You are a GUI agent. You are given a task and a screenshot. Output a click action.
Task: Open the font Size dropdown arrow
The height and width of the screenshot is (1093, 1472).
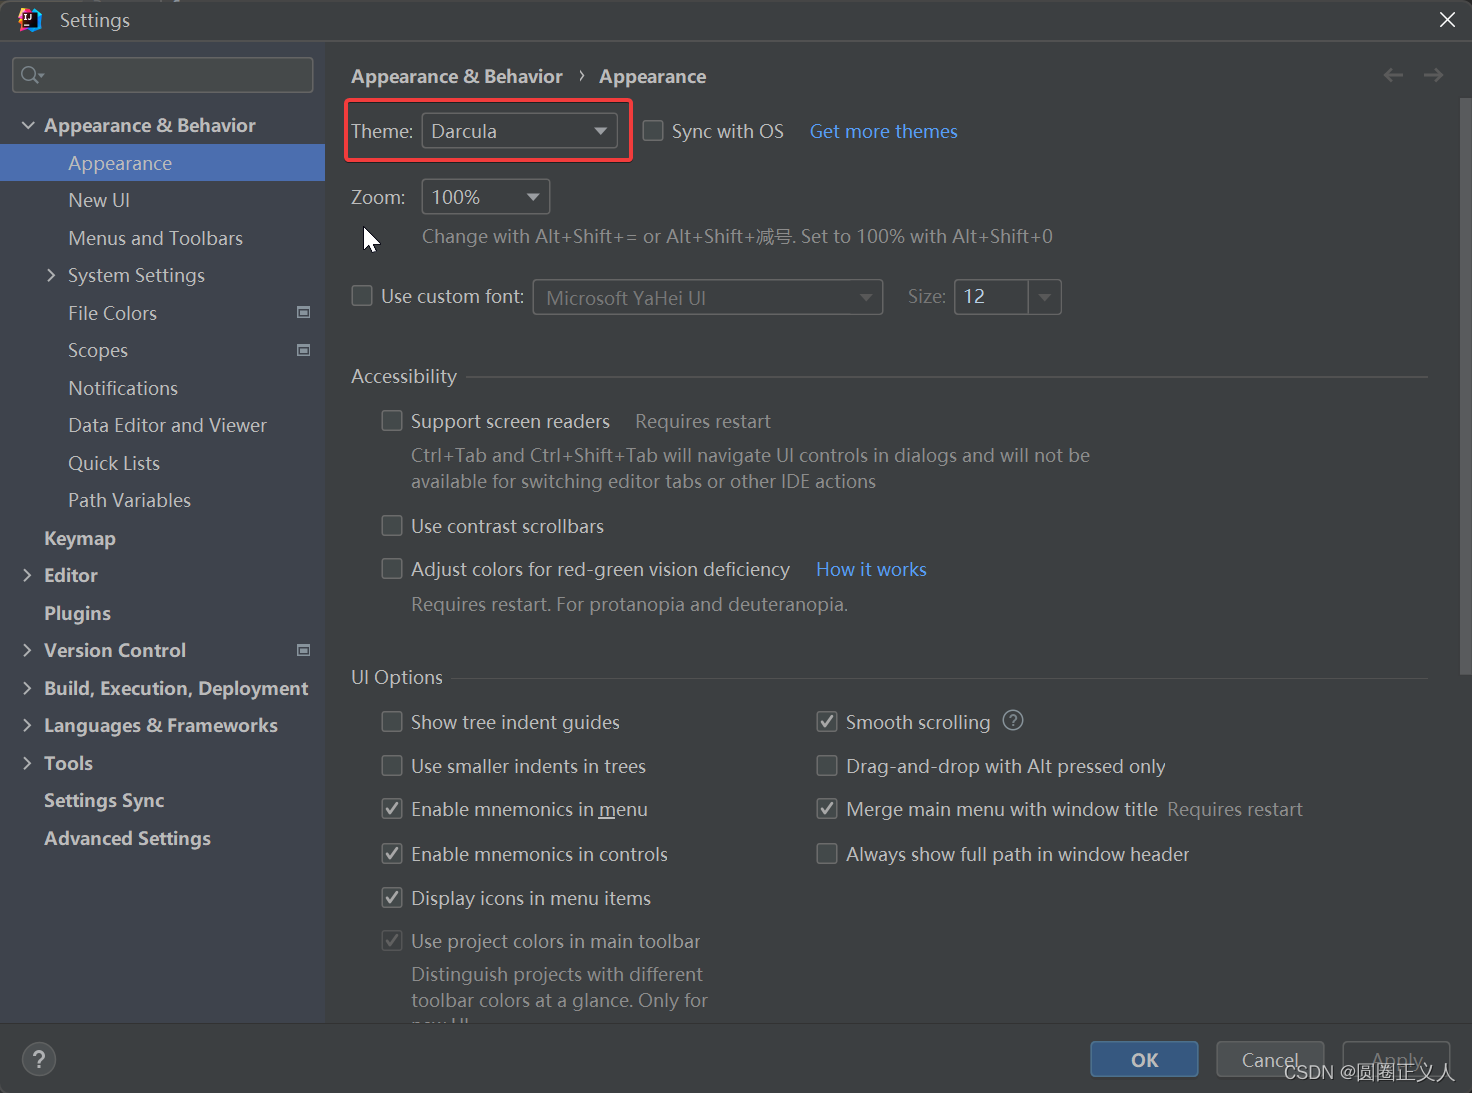(1045, 297)
